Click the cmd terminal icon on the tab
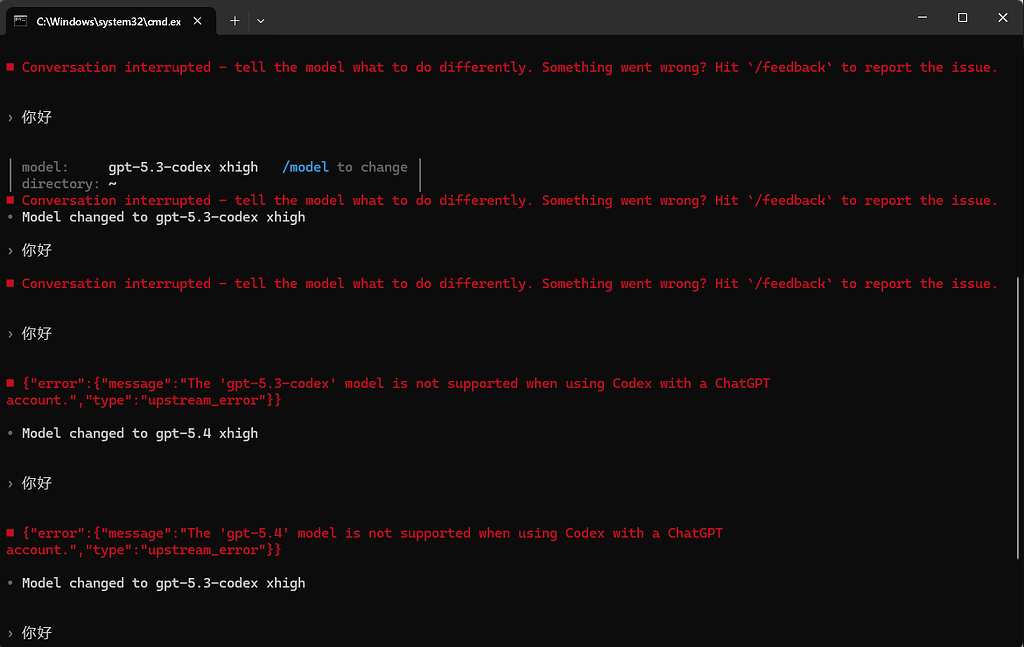Viewport: 1024px width, 647px height. click(20, 21)
